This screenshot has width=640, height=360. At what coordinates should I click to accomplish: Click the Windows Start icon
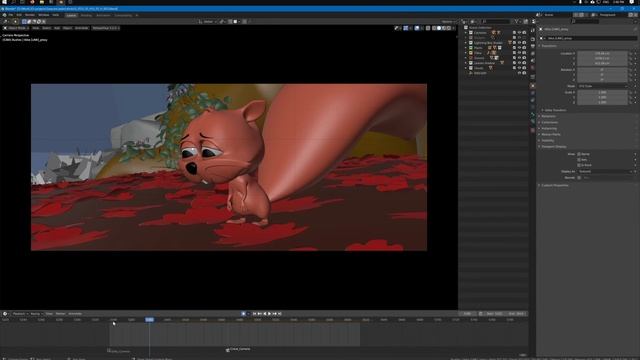pyautogui.click(x=4, y=2)
